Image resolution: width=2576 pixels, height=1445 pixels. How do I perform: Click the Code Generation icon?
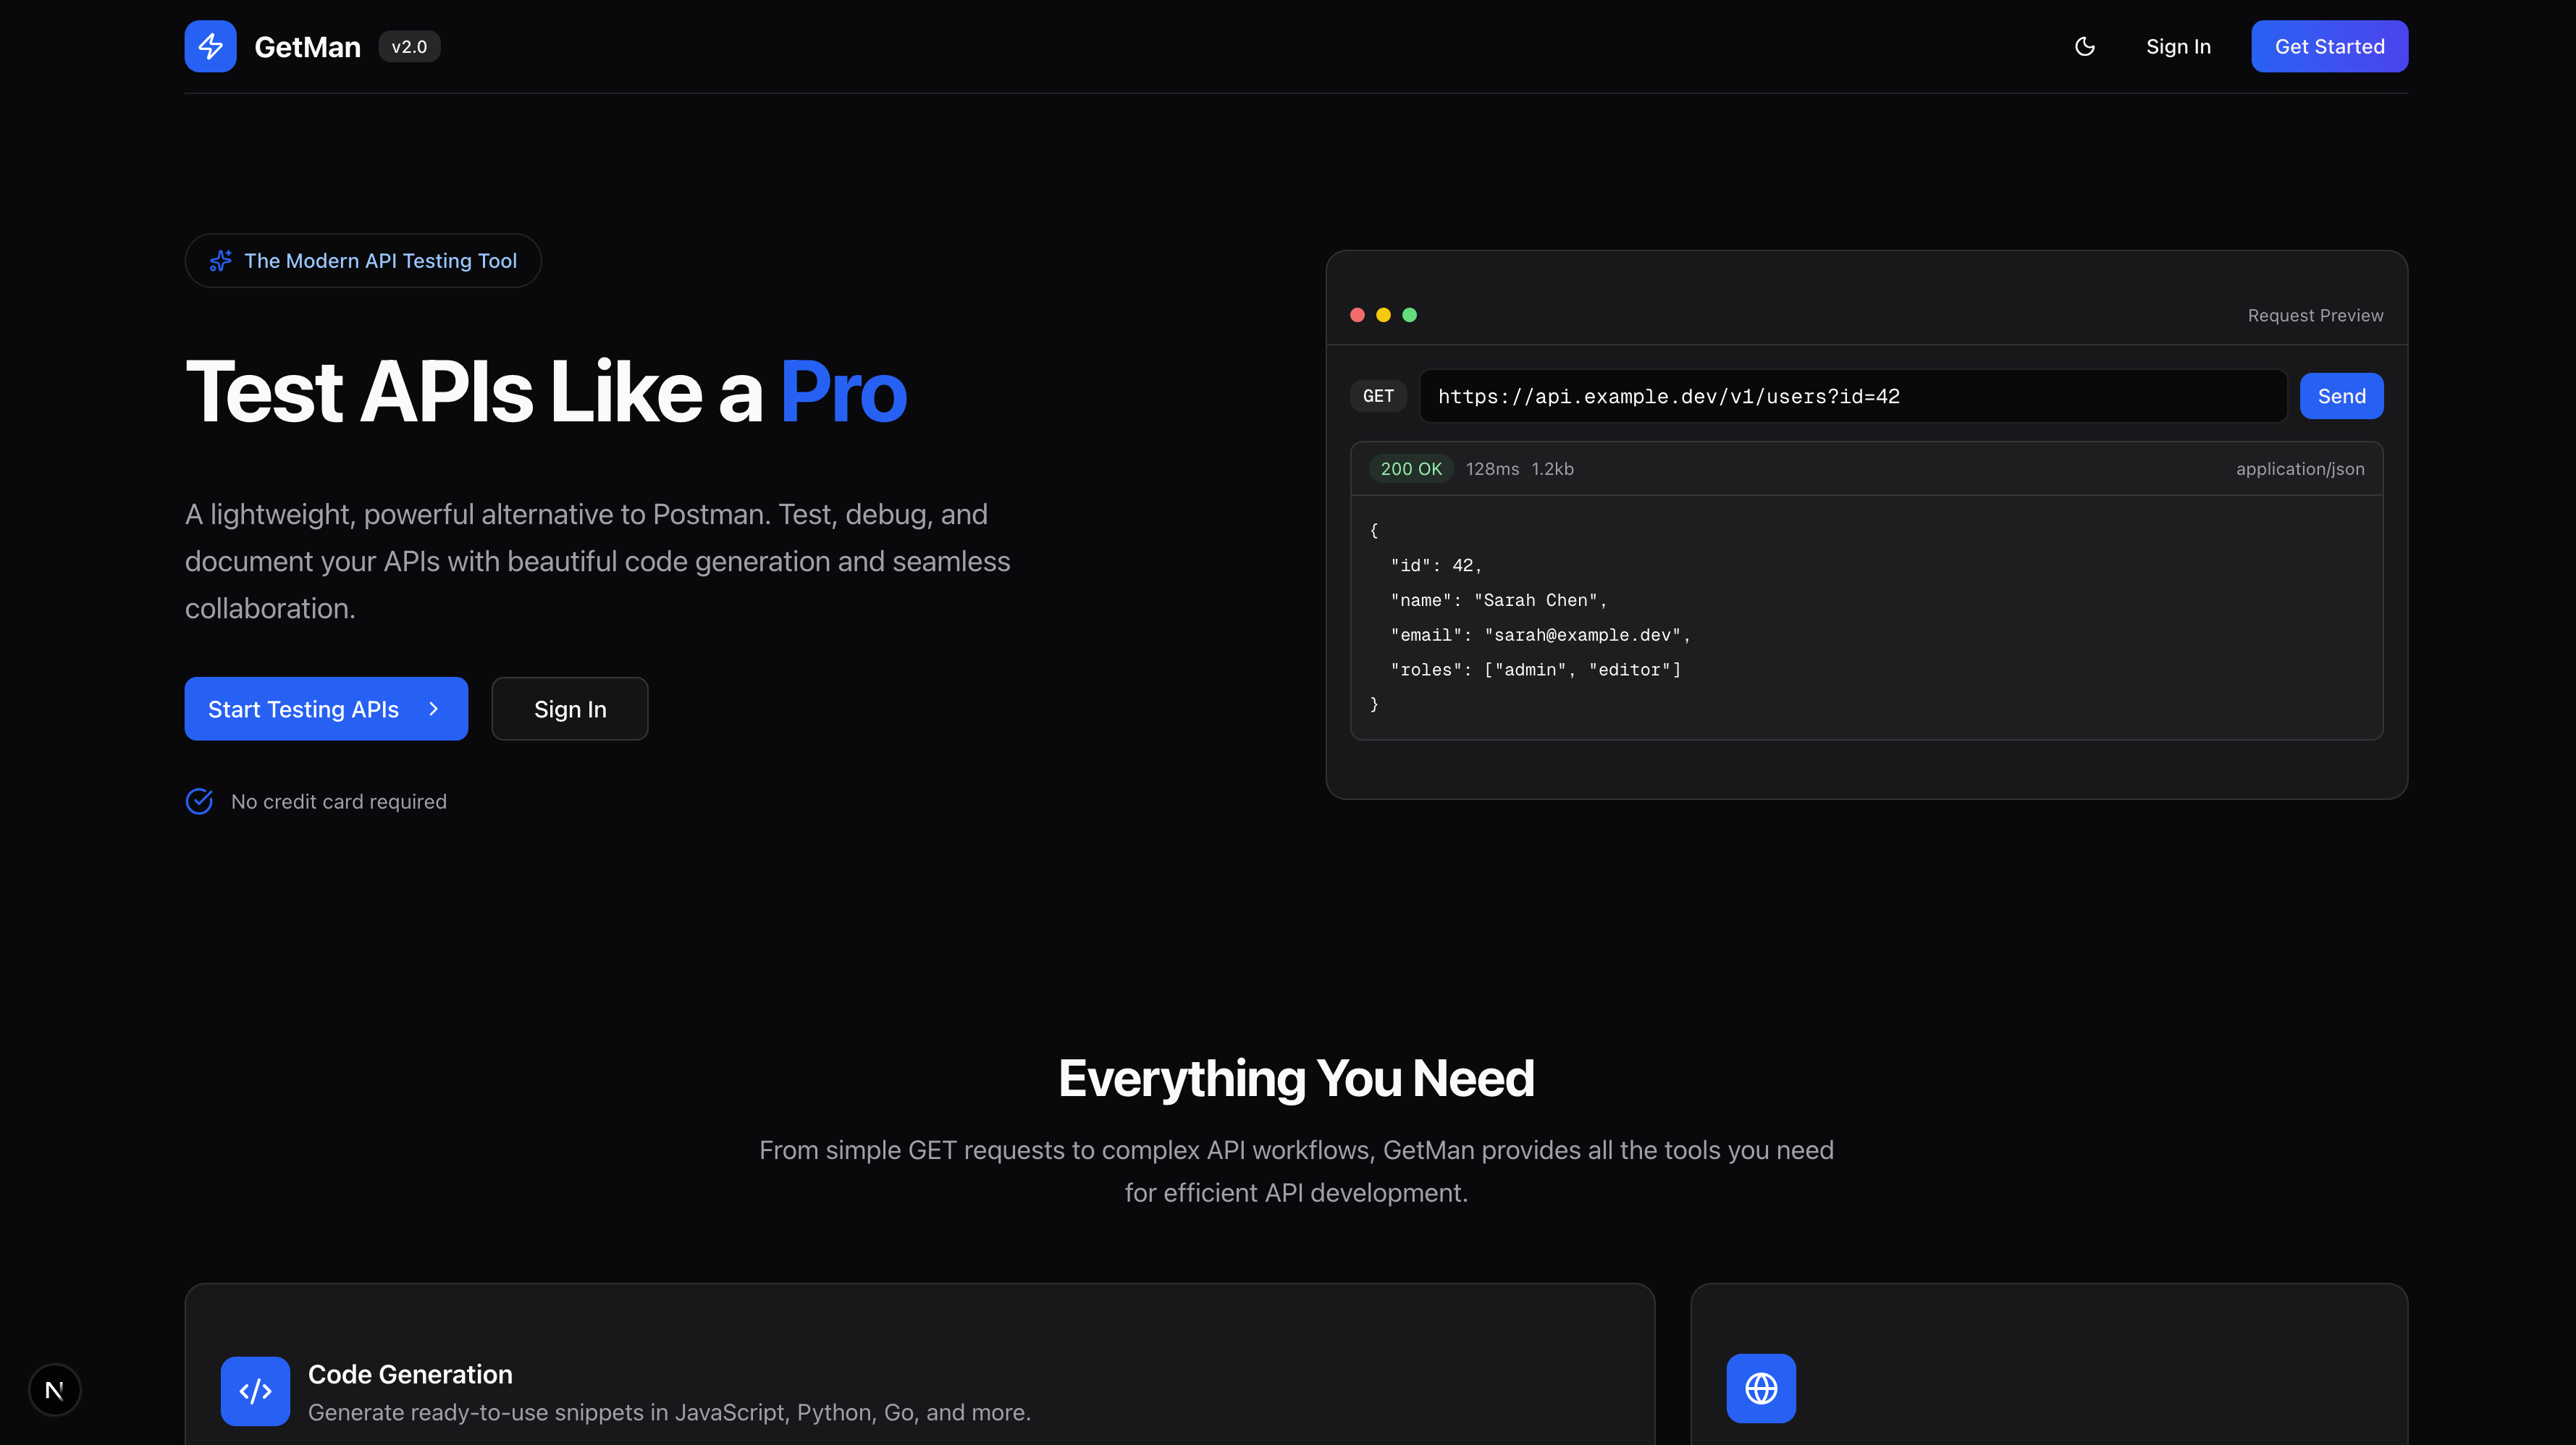(255, 1391)
